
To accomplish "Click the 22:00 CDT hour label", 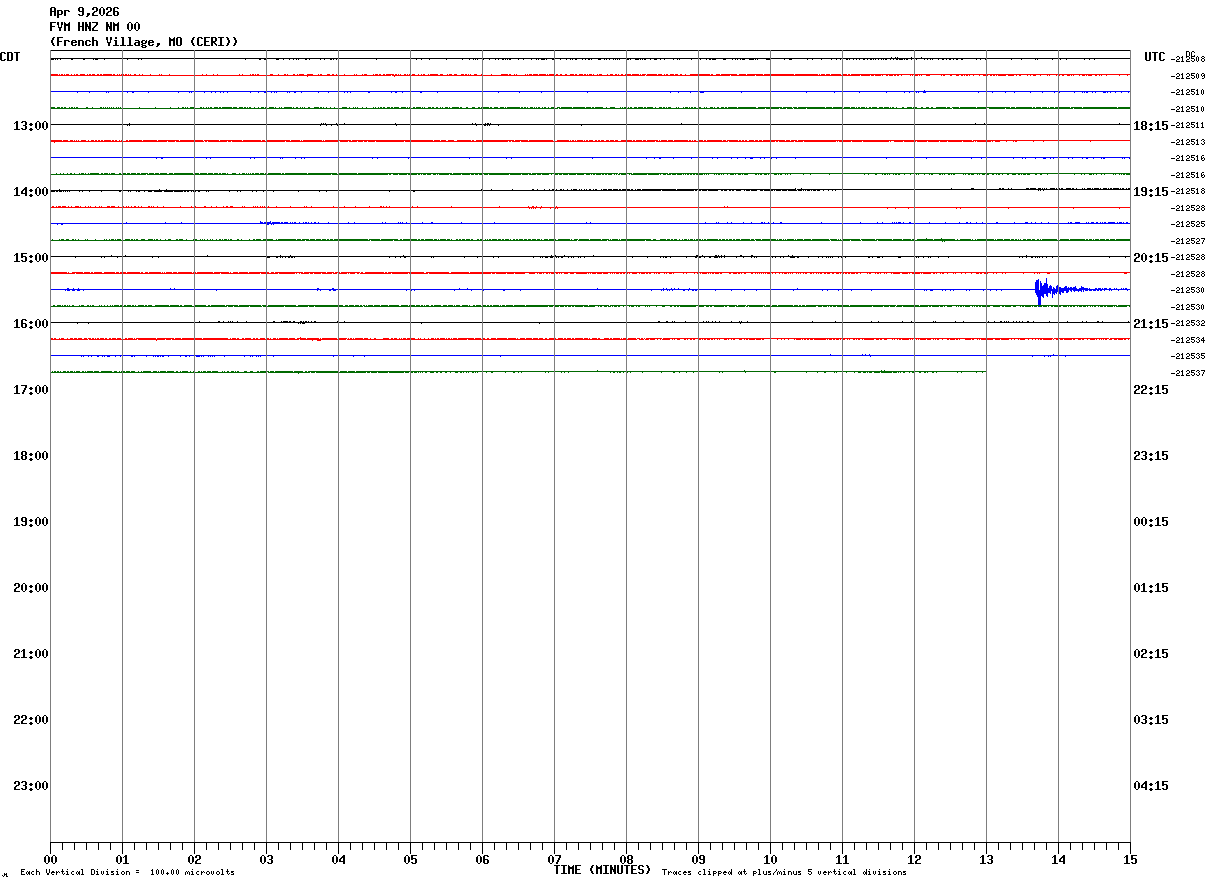I will [x=31, y=719].
